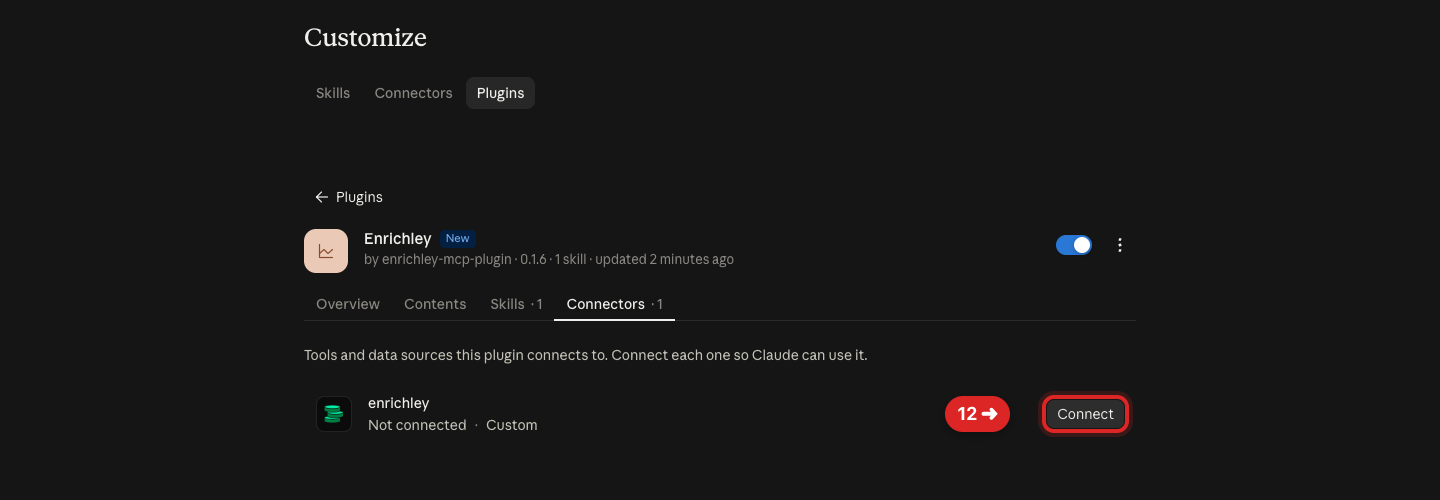Toggle the Enrichley plugin switch off
Viewport: 1440px width, 500px height.
pos(1074,245)
